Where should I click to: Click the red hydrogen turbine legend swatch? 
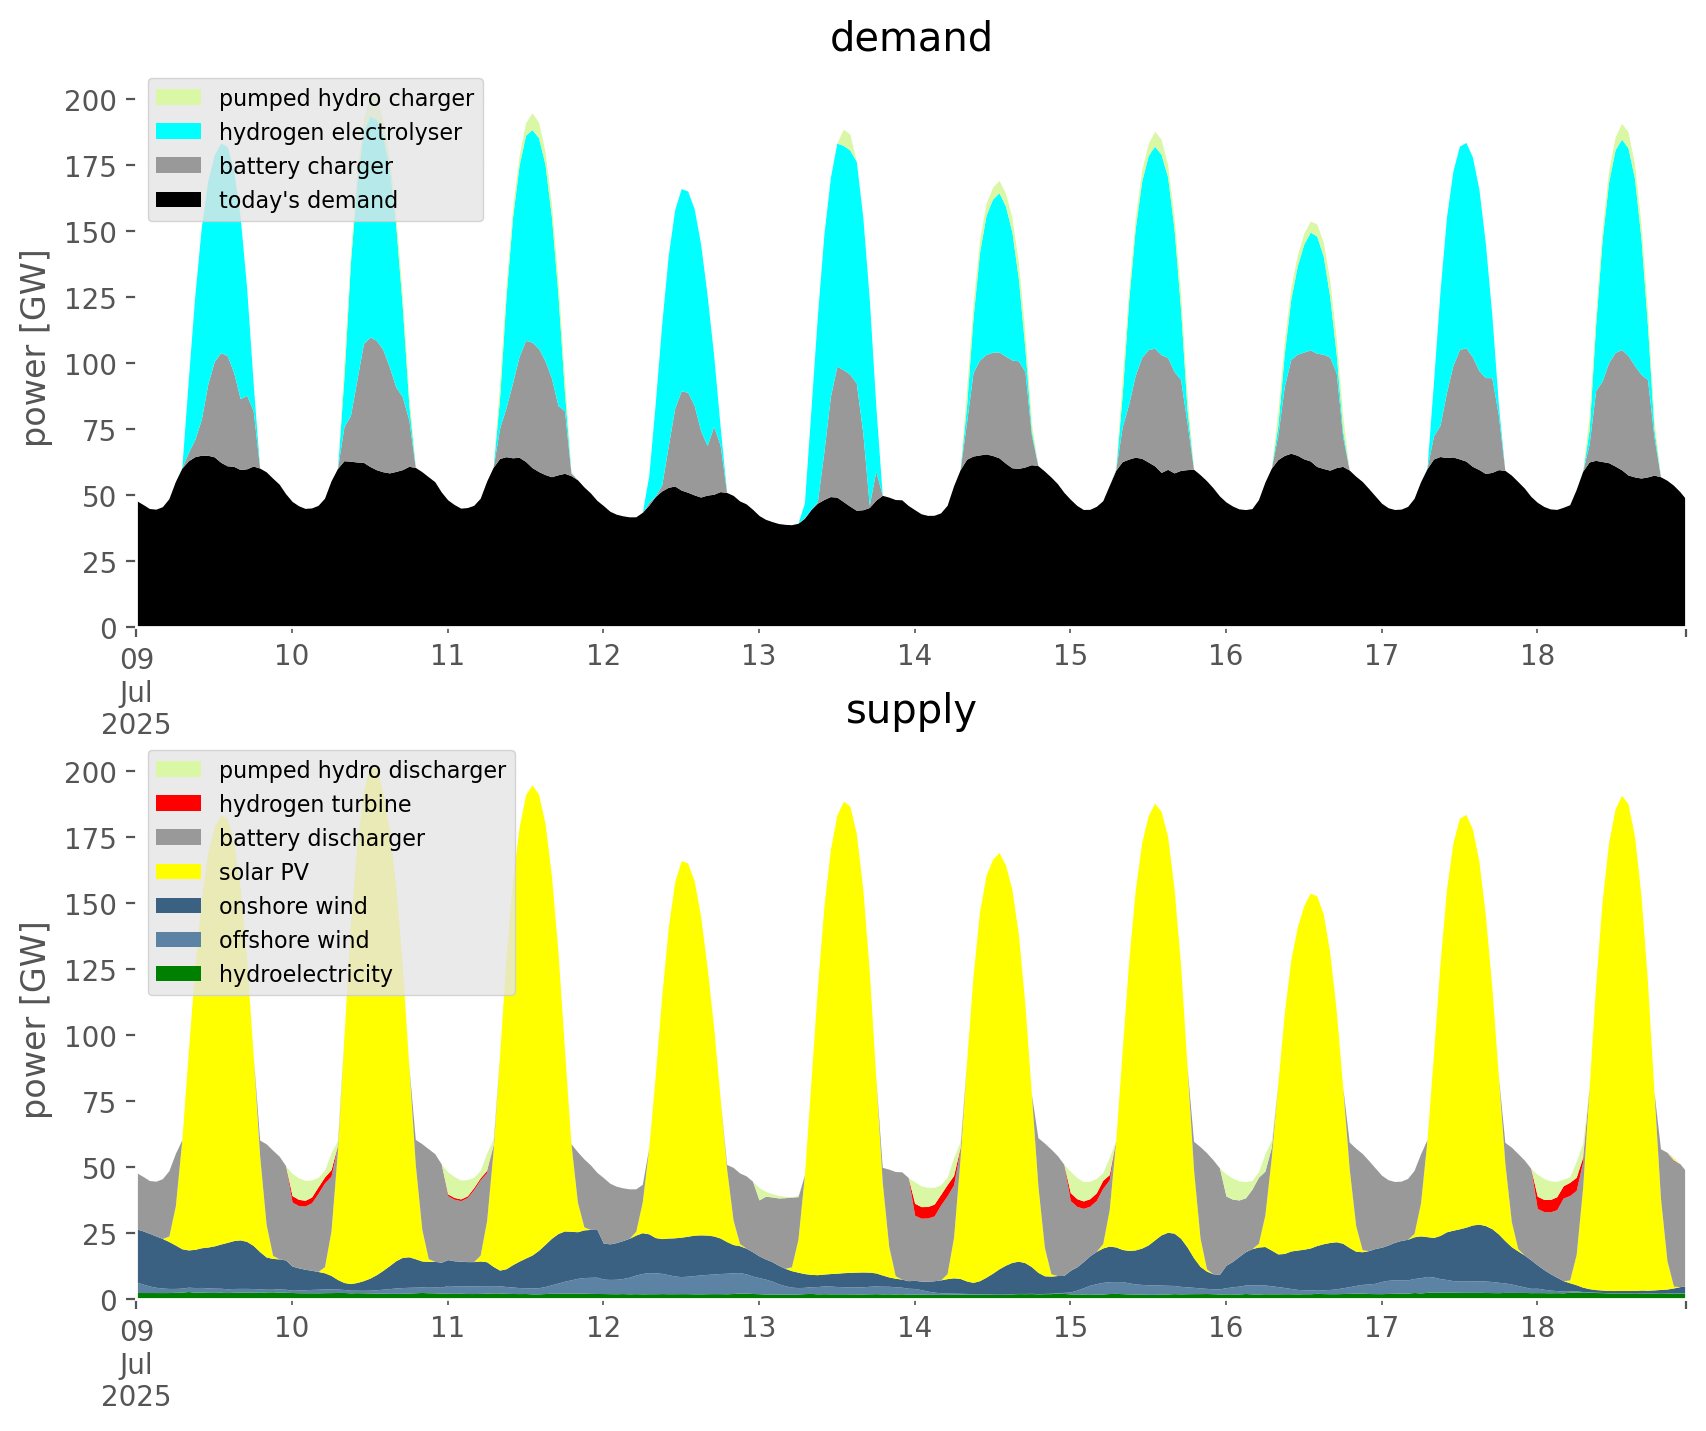point(179,804)
